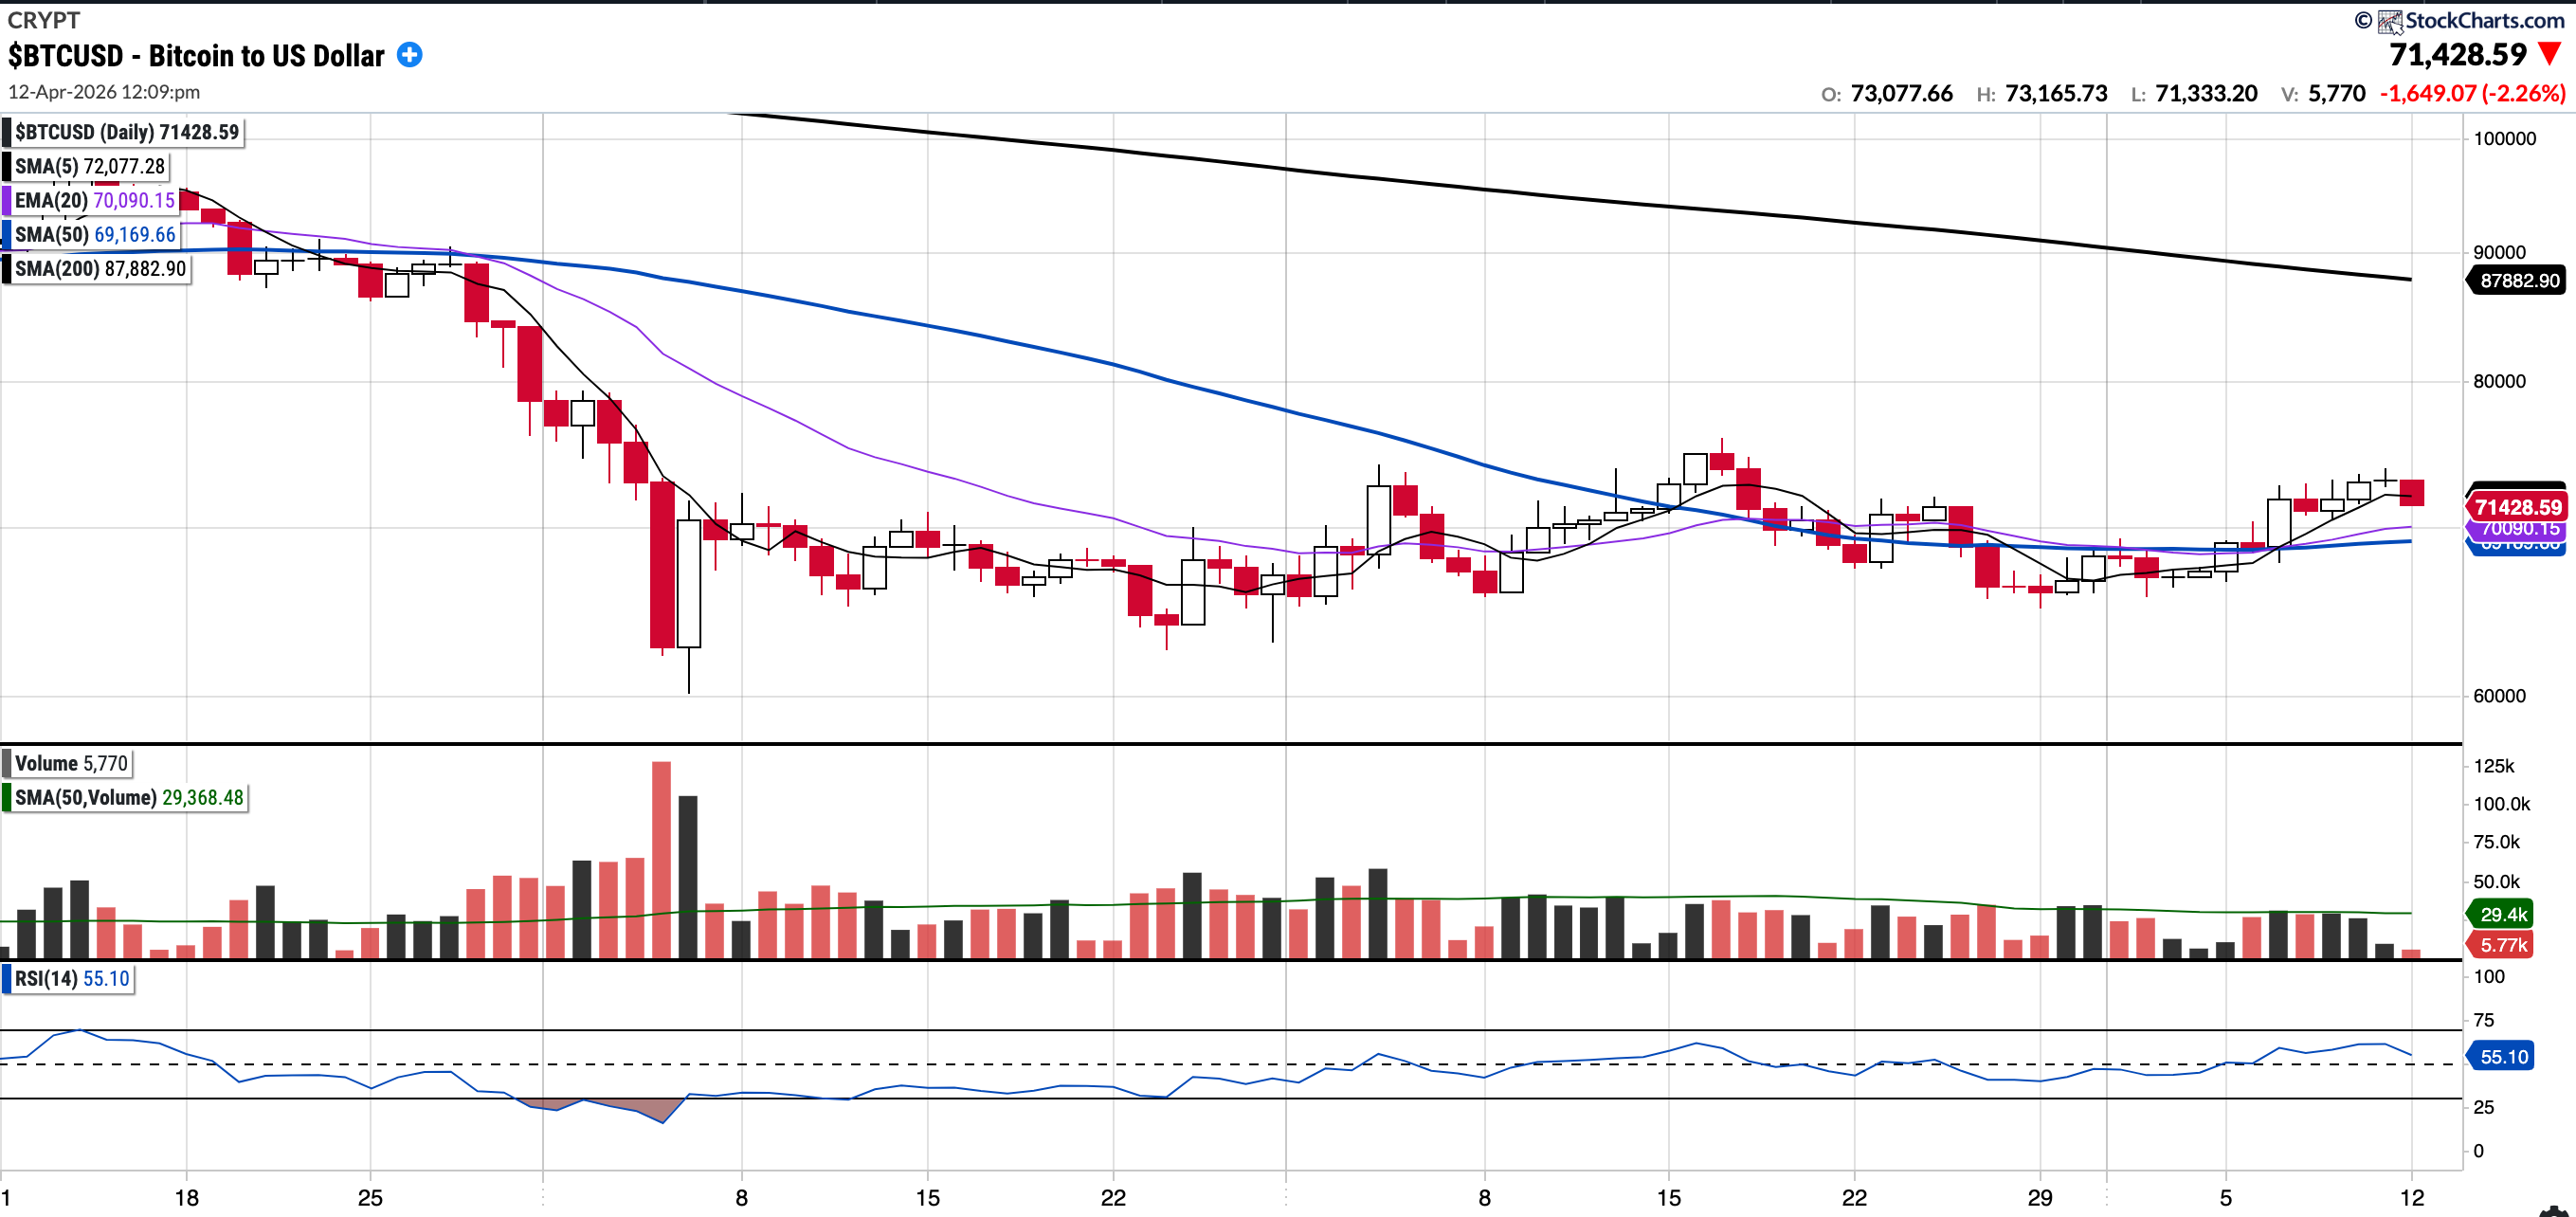Viewport: 2576px width, 1217px height.
Task: Click the RSI(14) 55.10 indicator label
Action: click(x=72, y=978)
